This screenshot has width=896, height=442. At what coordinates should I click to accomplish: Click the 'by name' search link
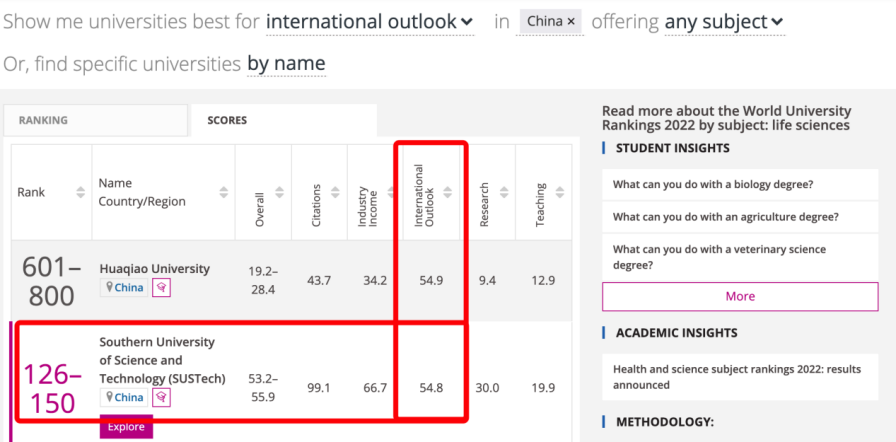pyautogui.click(x=286, y=63)
